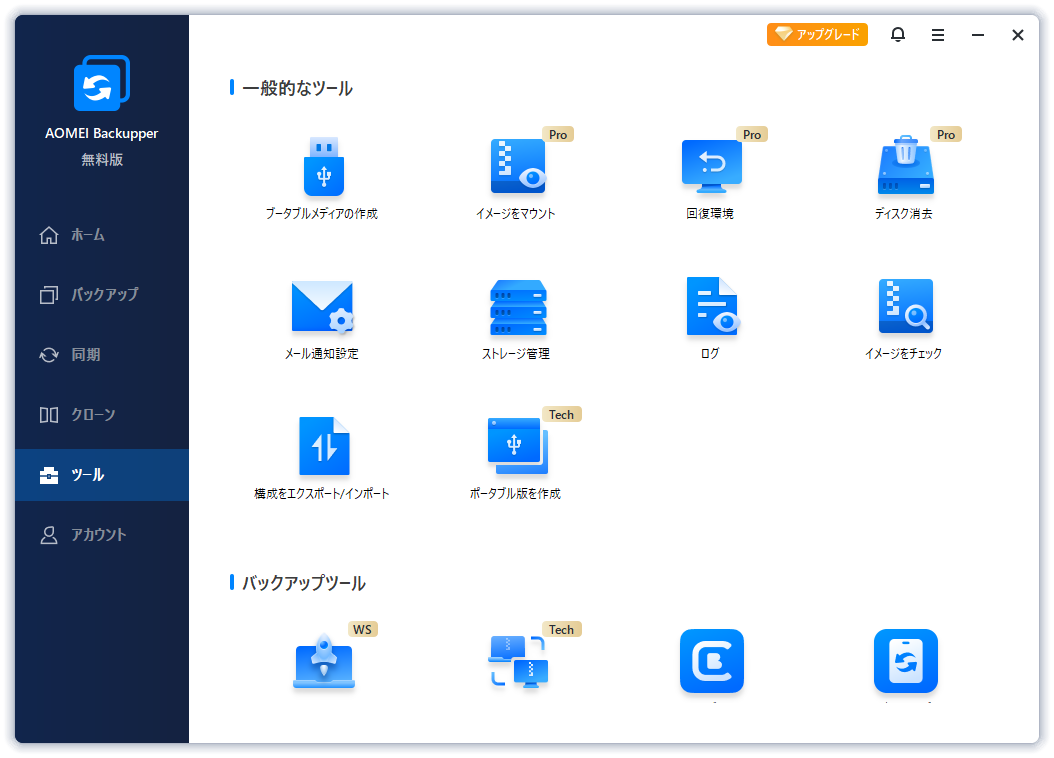Launch the イメージをマウント tool
Screen dimensions: 1054x758
(x=517, y=167)
